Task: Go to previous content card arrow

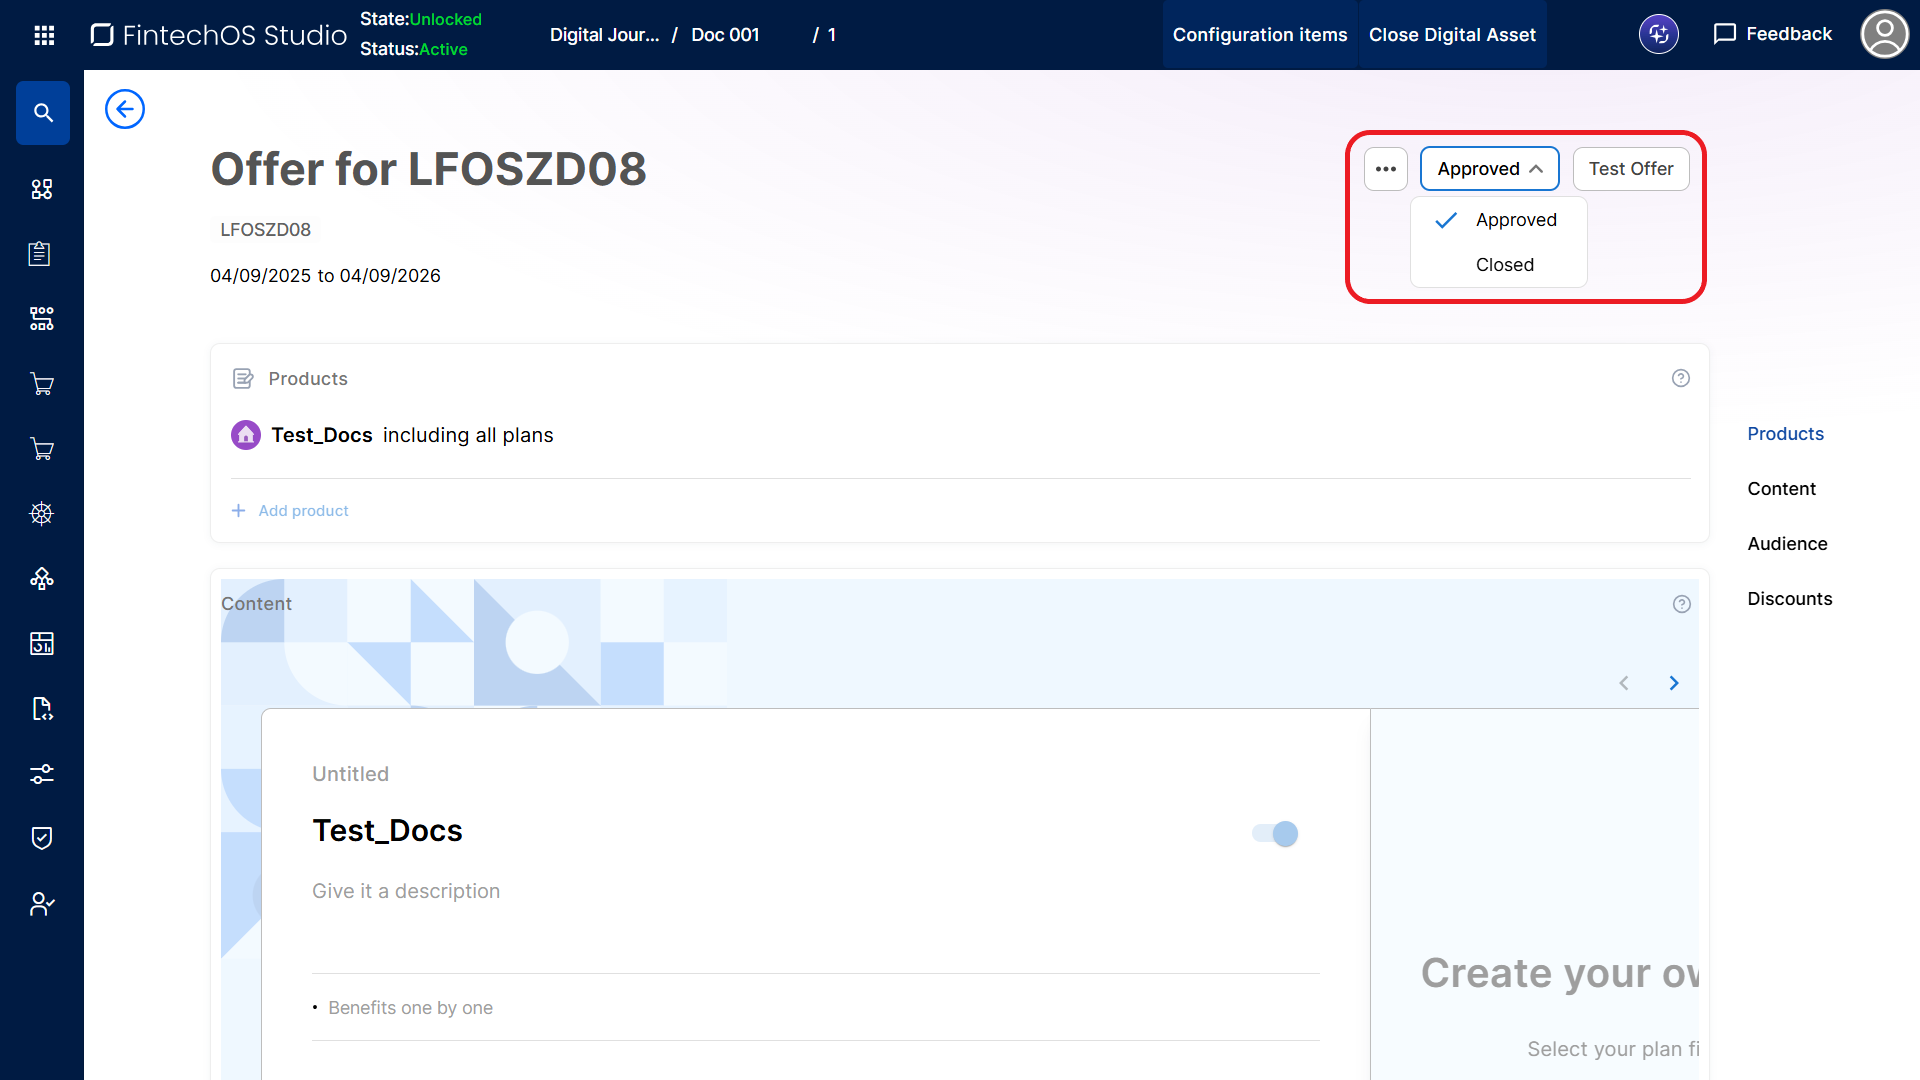Action: pos(1624,683)
